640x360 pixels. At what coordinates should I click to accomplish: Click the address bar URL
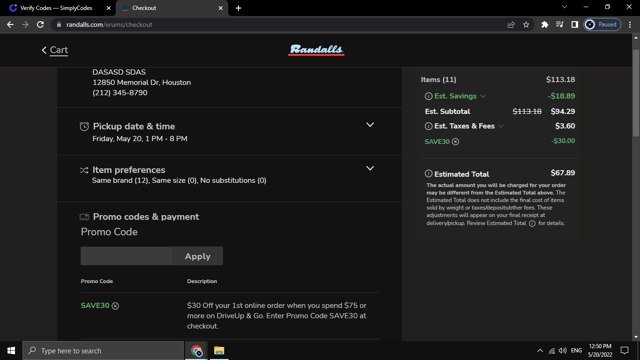(x=109, y=25)
